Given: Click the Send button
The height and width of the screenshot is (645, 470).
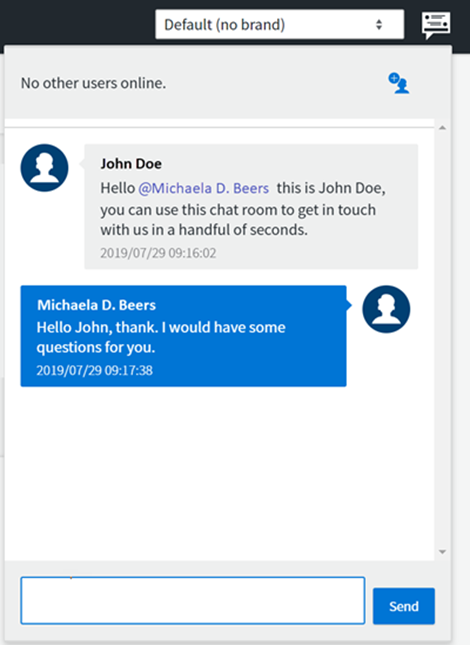Looking at the screenshot, I should (404, 606).
